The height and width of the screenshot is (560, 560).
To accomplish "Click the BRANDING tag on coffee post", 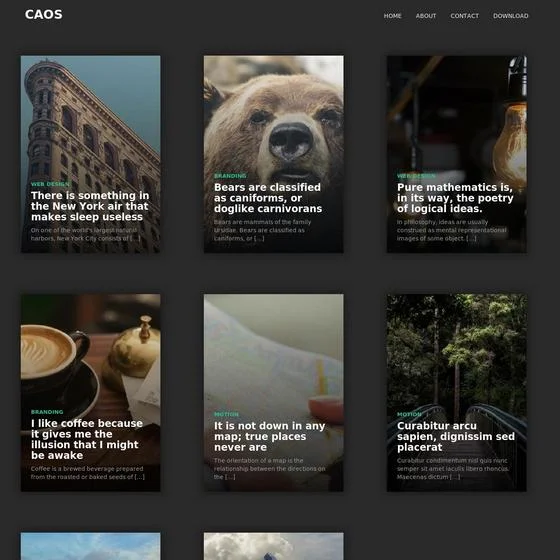I will click(47, 412).
